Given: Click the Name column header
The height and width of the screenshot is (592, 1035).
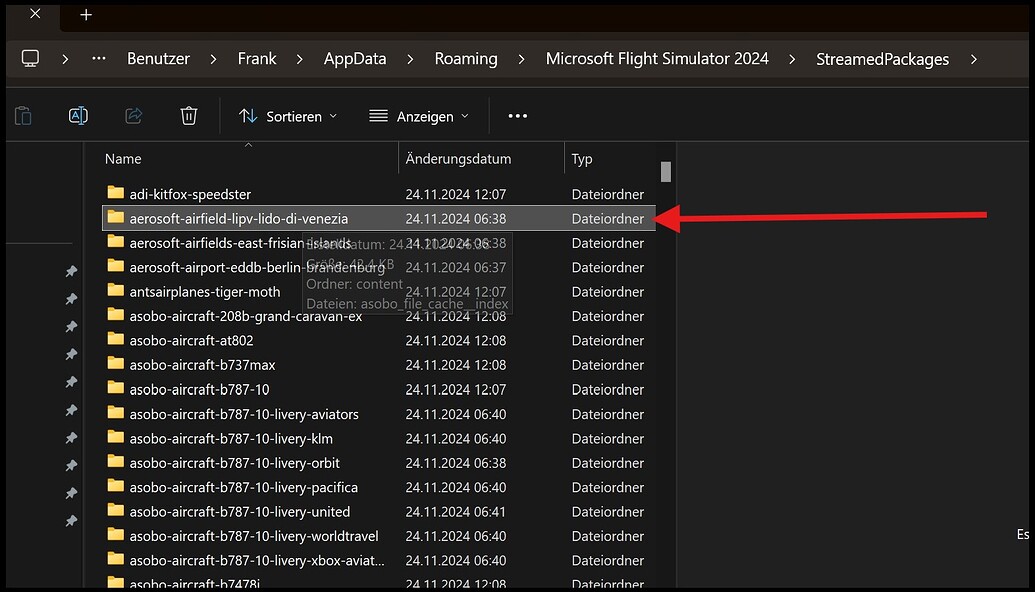Looking at the screenshot, I should click(122, 158).
